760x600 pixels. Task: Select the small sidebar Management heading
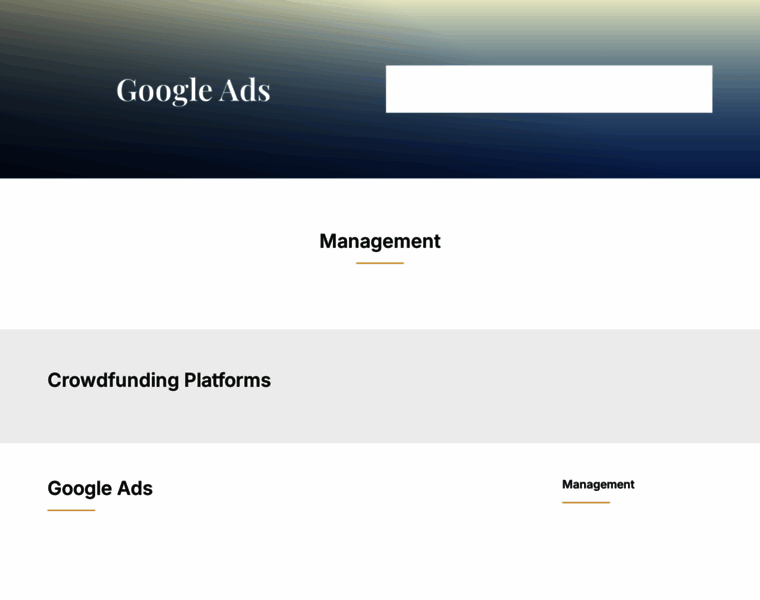598,484
